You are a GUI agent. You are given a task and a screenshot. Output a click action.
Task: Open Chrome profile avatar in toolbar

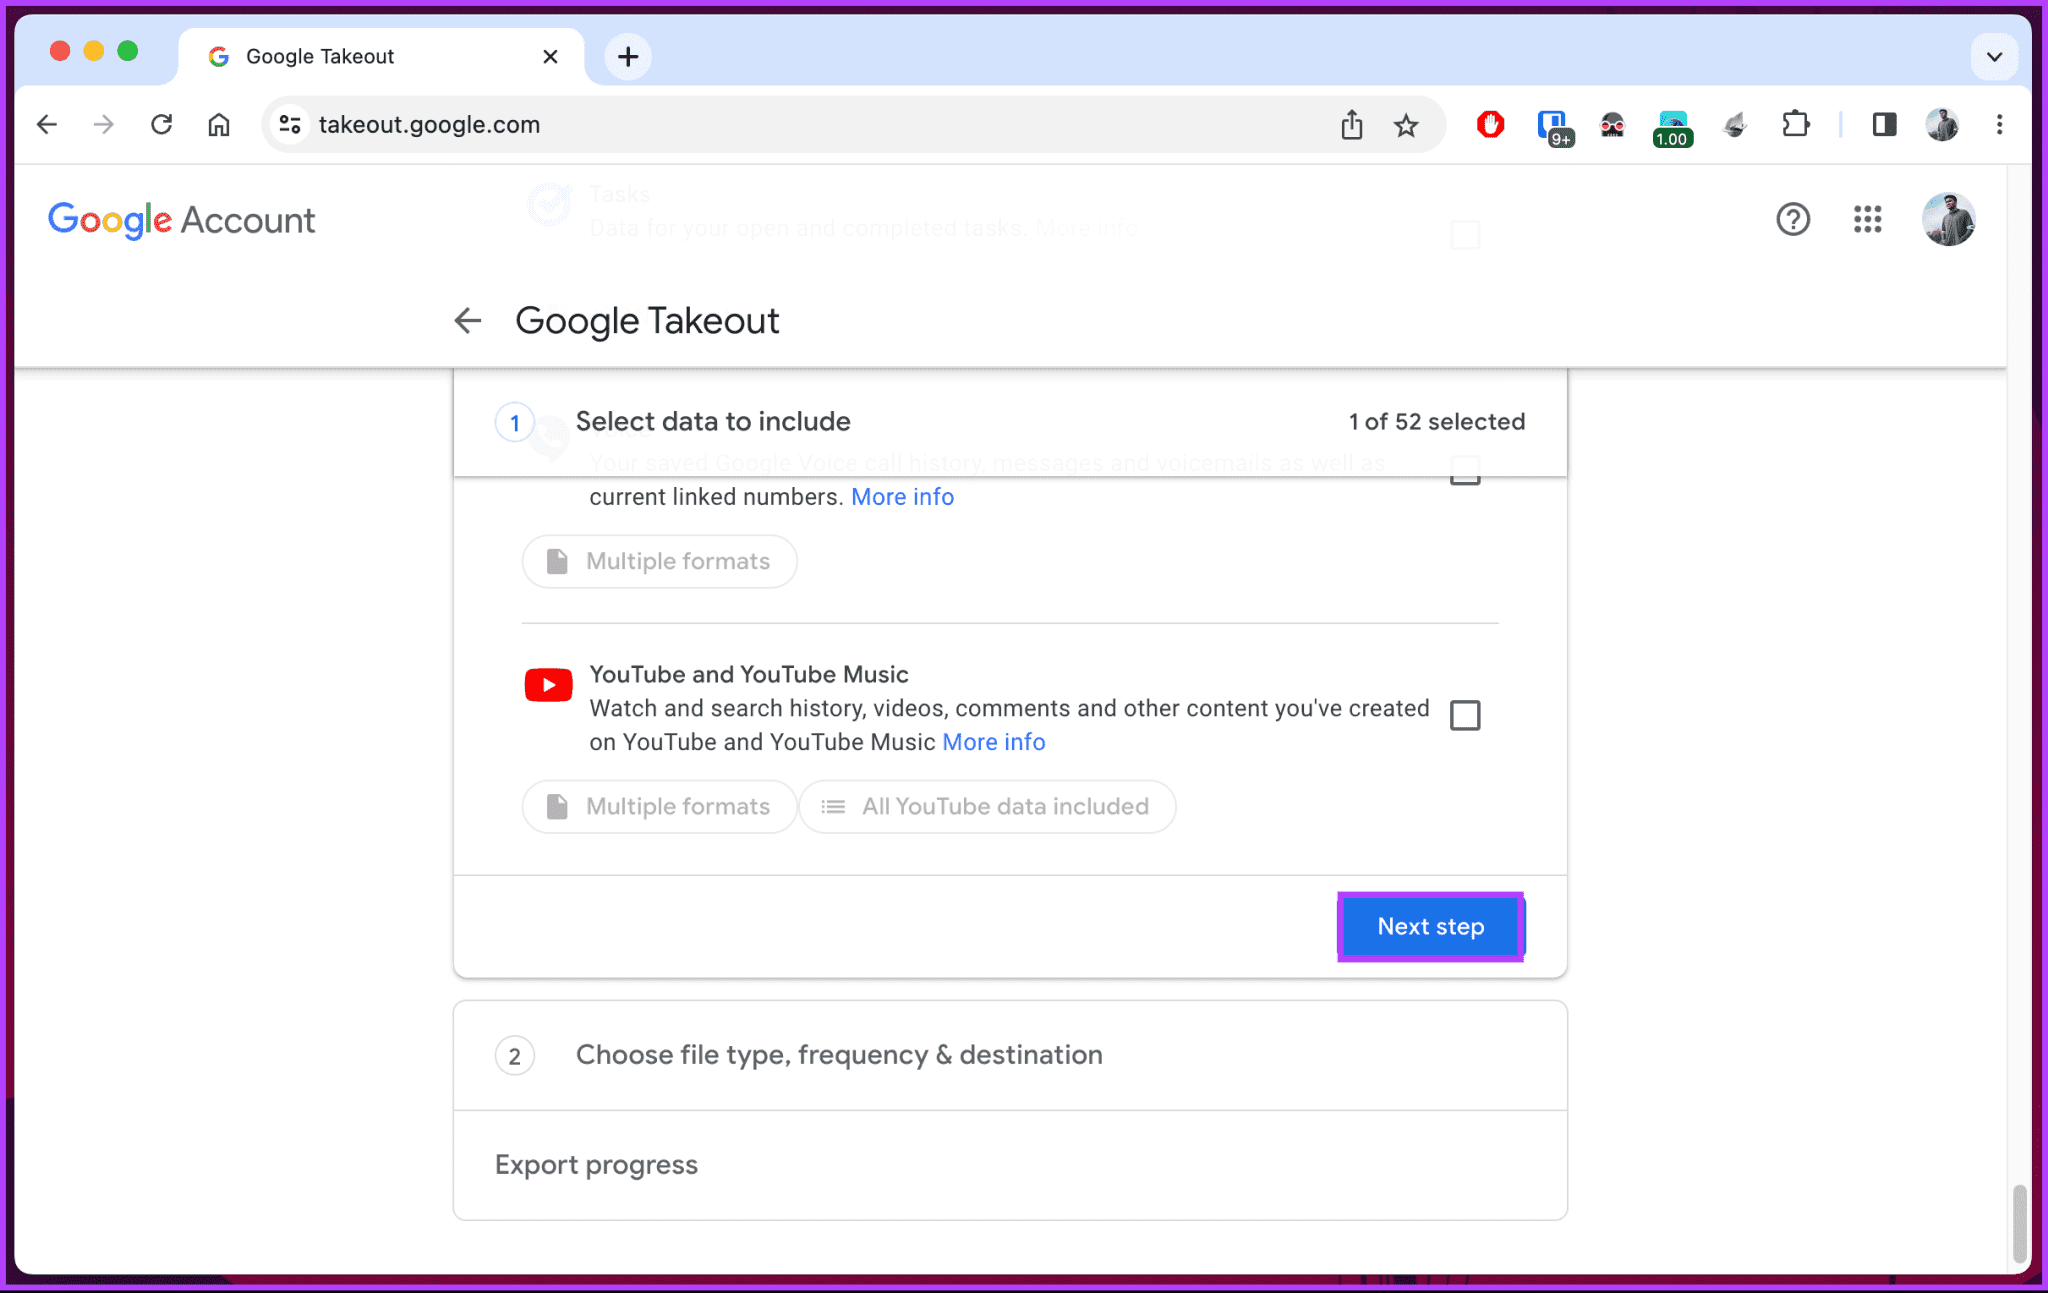1942,125
